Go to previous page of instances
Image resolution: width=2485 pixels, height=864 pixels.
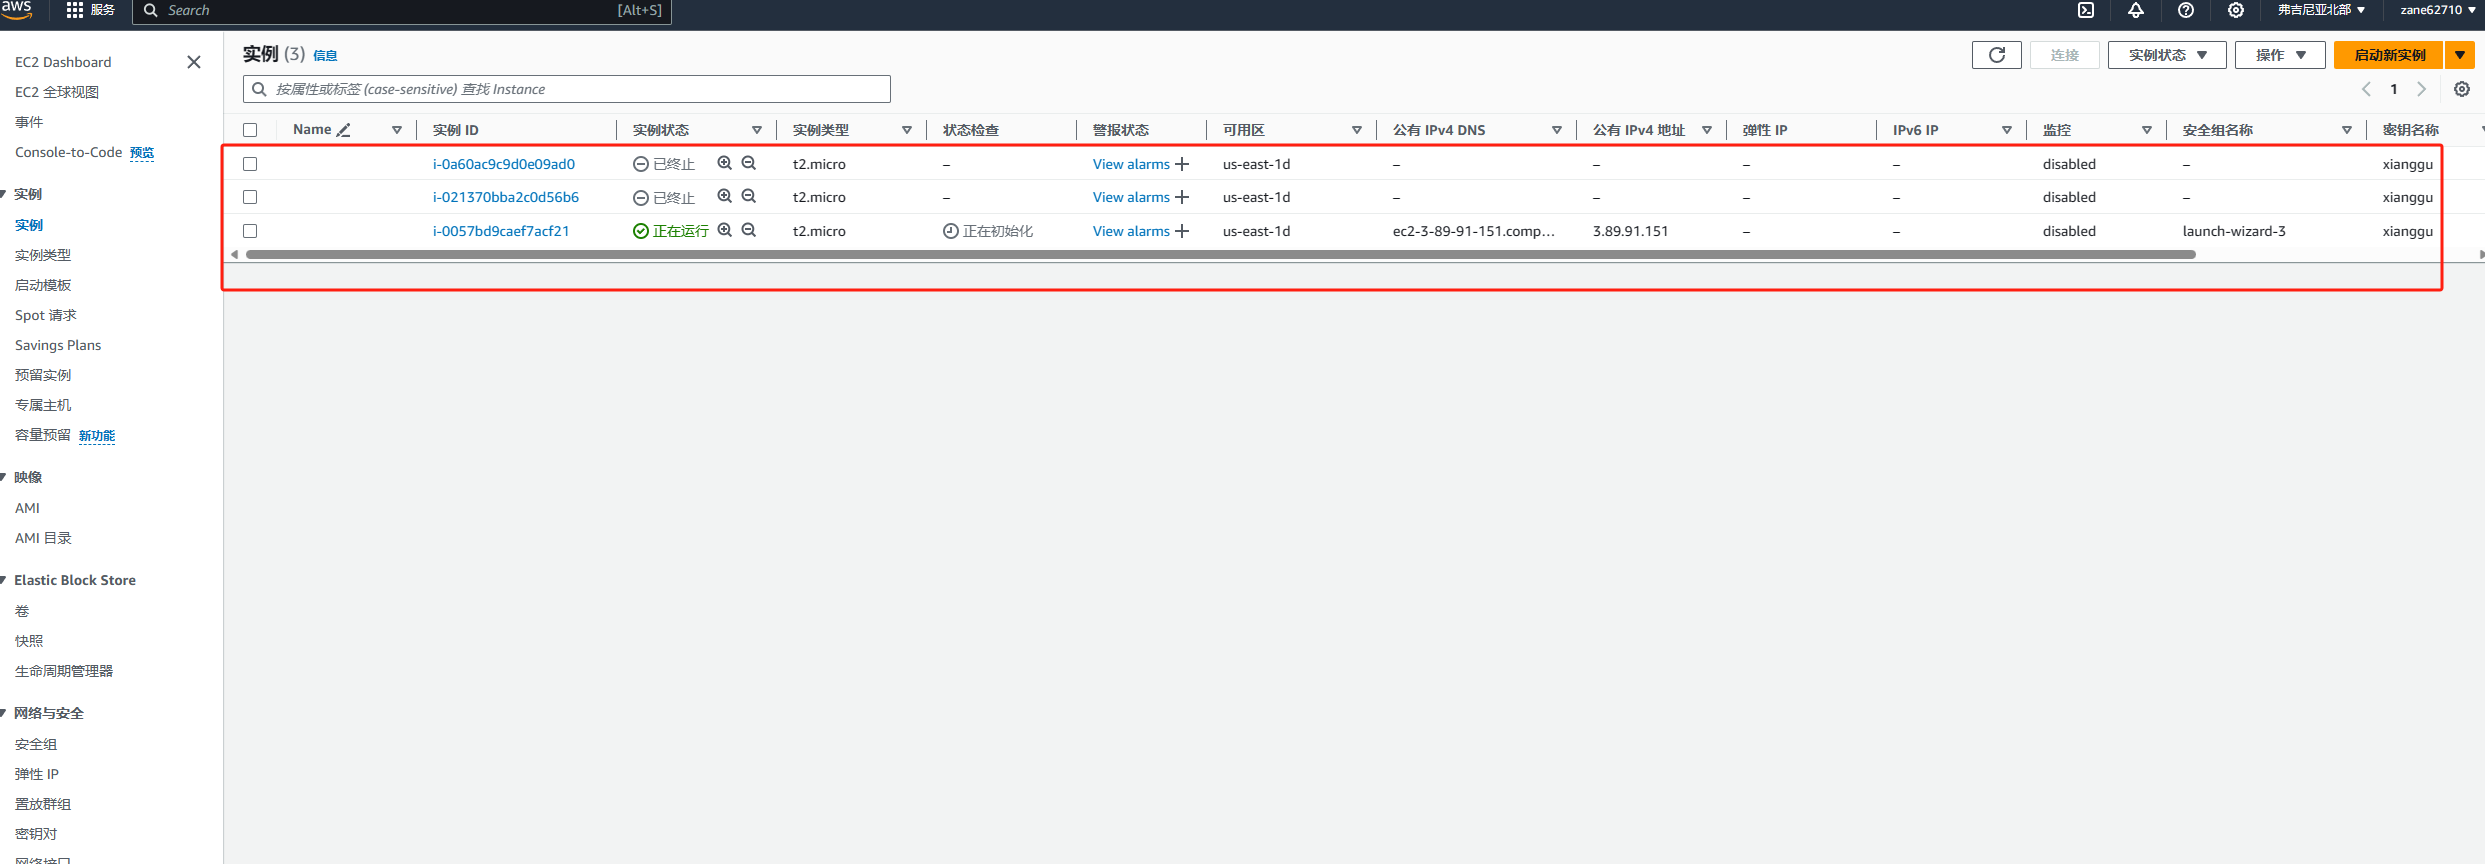[x=2366, y=89]
